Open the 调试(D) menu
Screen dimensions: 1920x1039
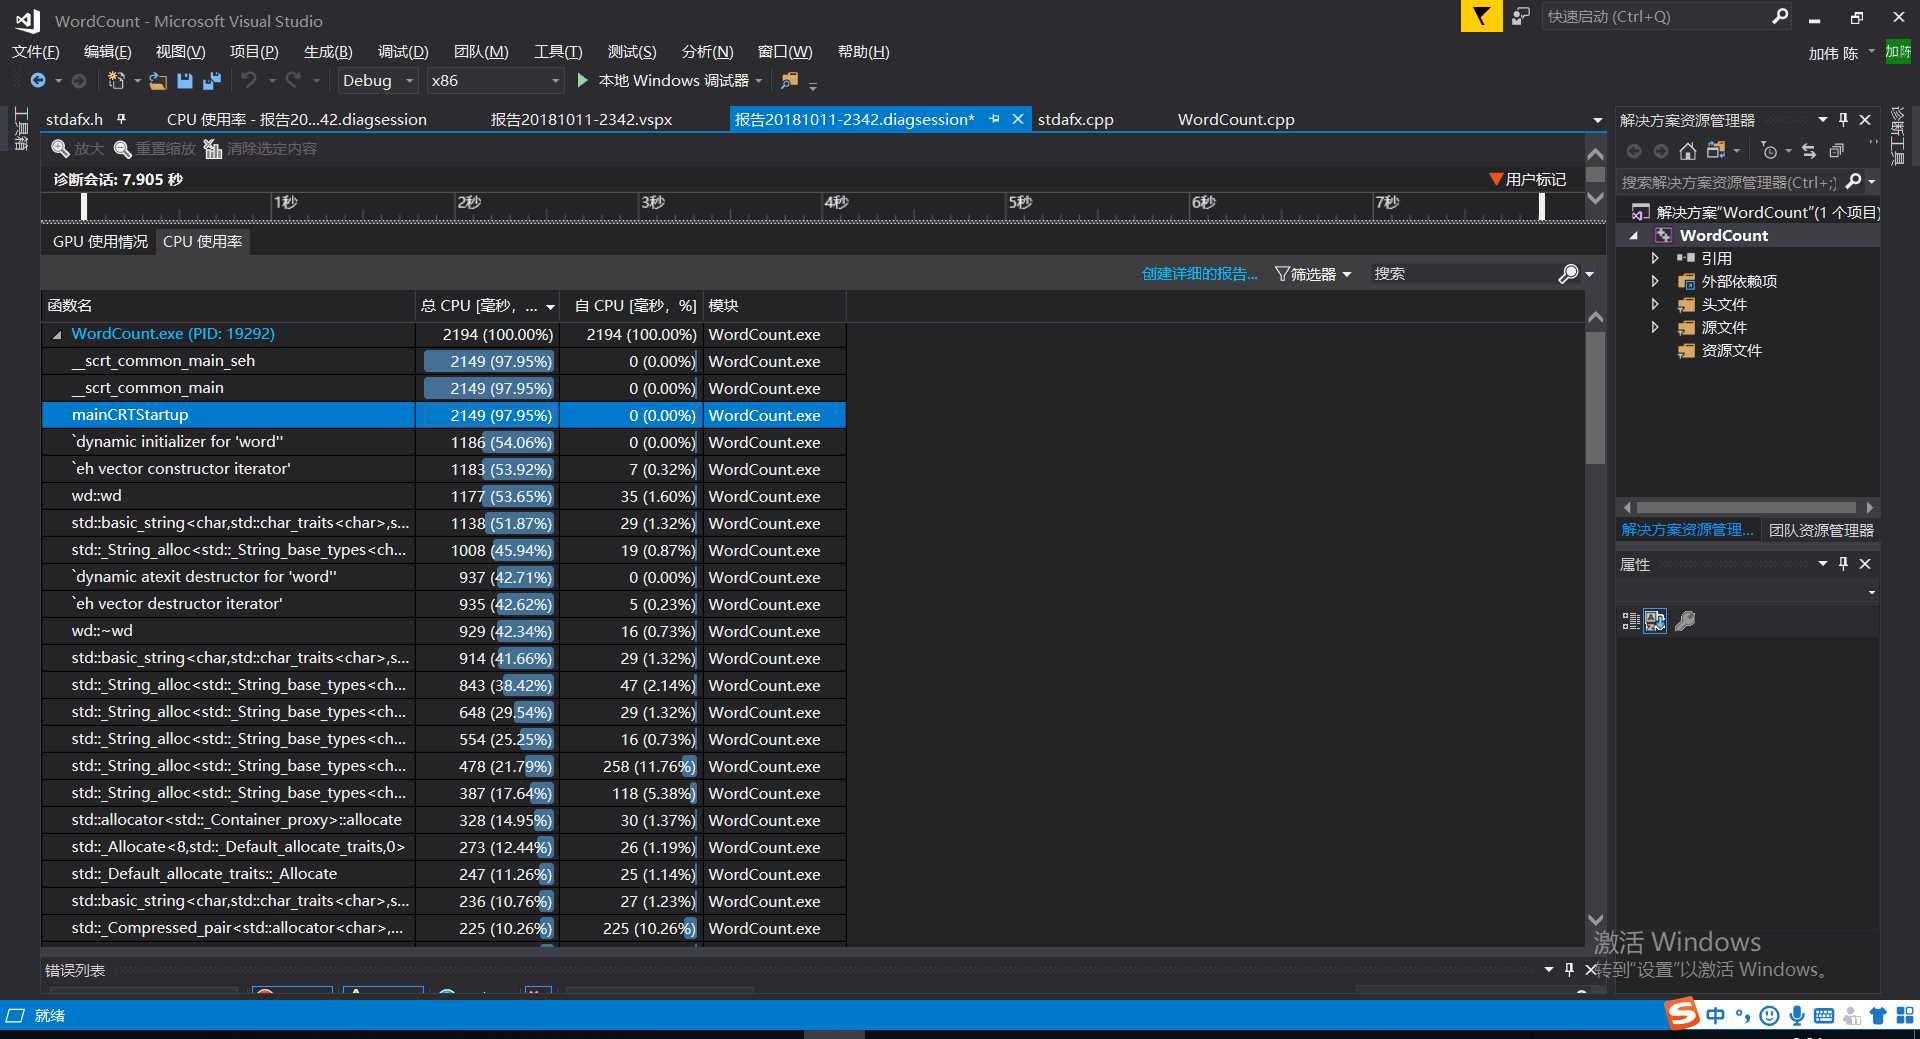[x=403, y=52]
